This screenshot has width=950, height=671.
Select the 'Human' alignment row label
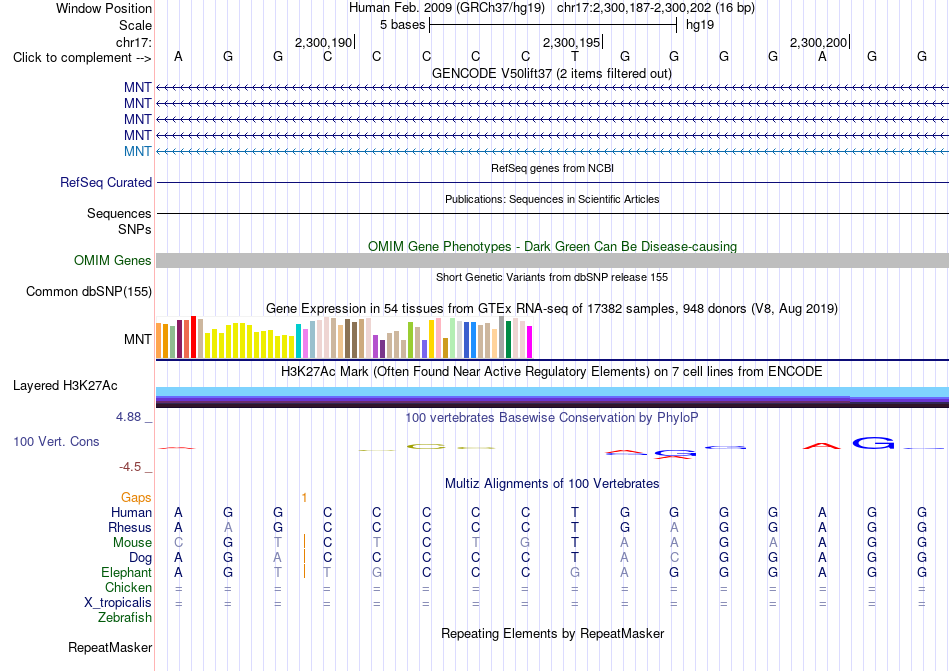pyautogui.click(x=131, y=512)
